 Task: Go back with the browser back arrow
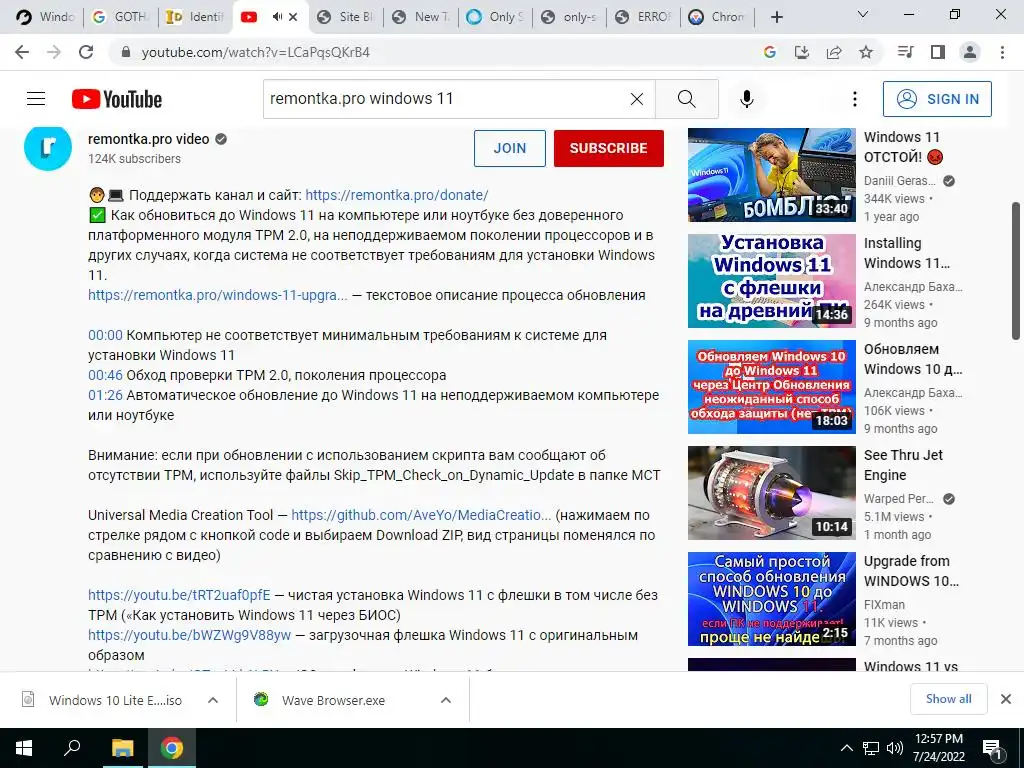click(22, 52)
